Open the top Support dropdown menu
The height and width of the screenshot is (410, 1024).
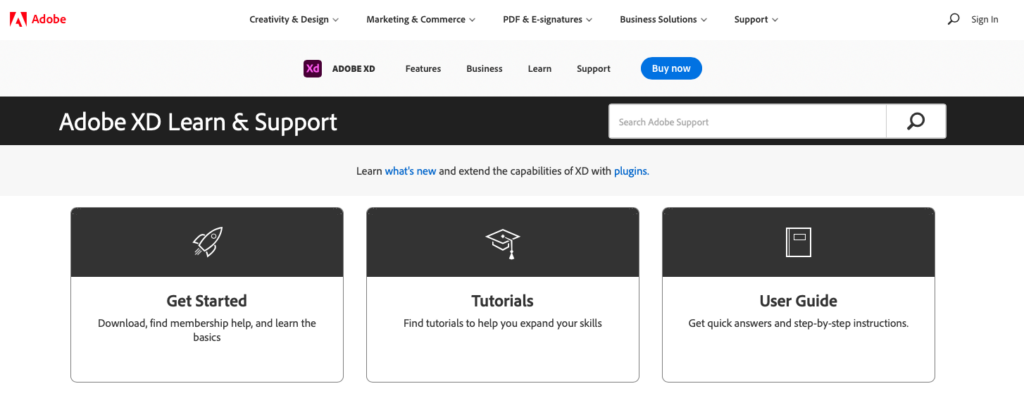pyautogui.click(x=756, y=20)
